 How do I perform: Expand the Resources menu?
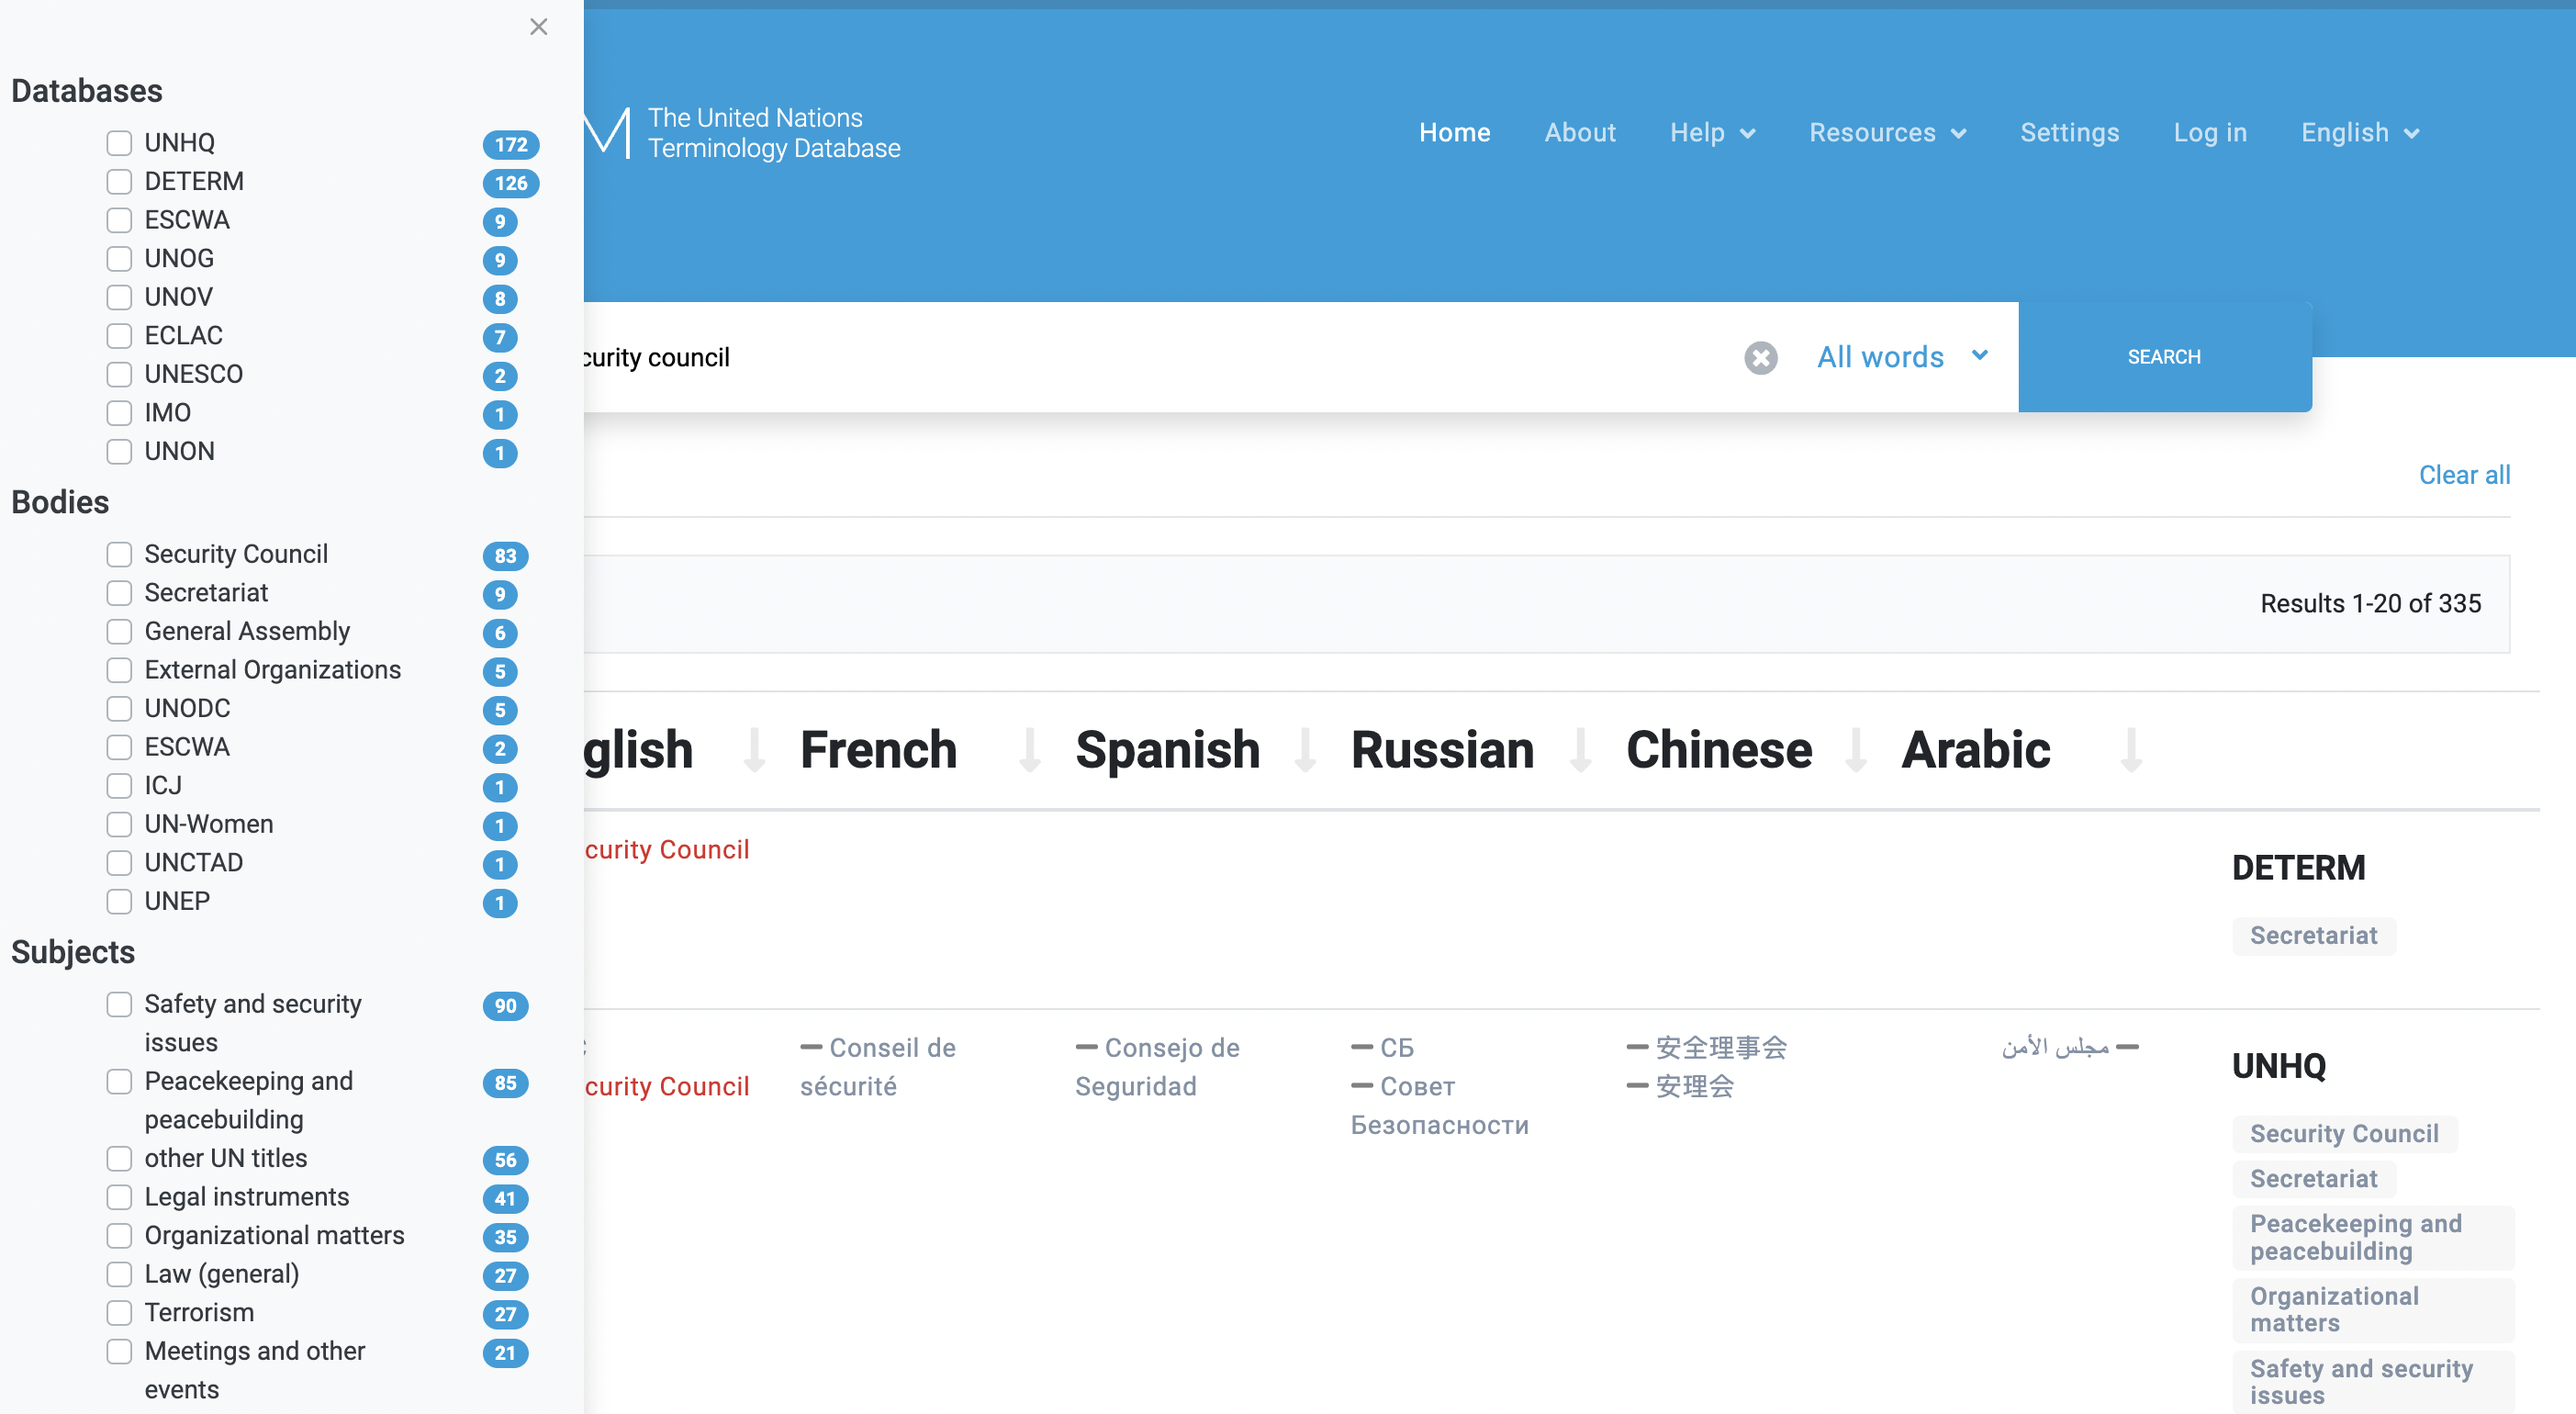[1888, 133]
